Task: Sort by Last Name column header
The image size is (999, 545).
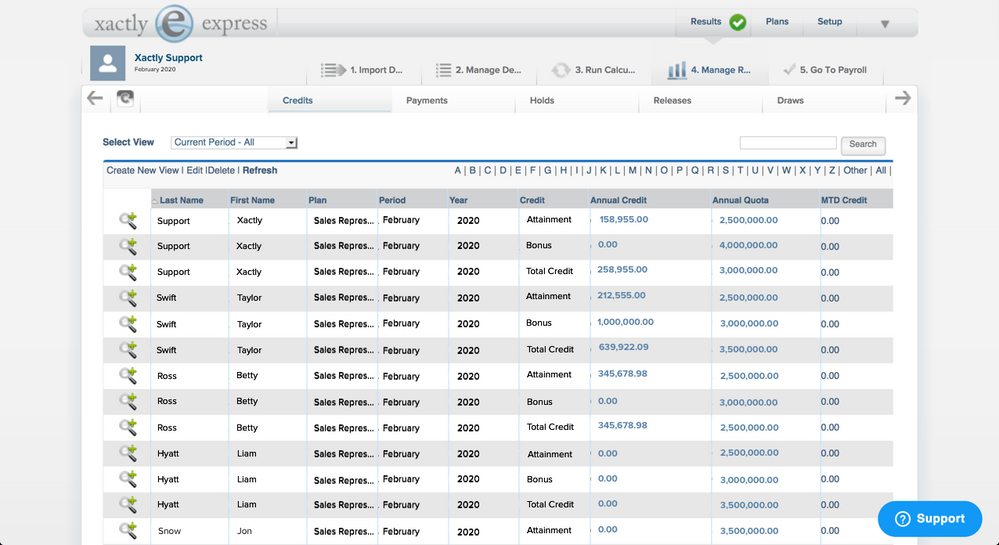Action: (x=181, y=200)
